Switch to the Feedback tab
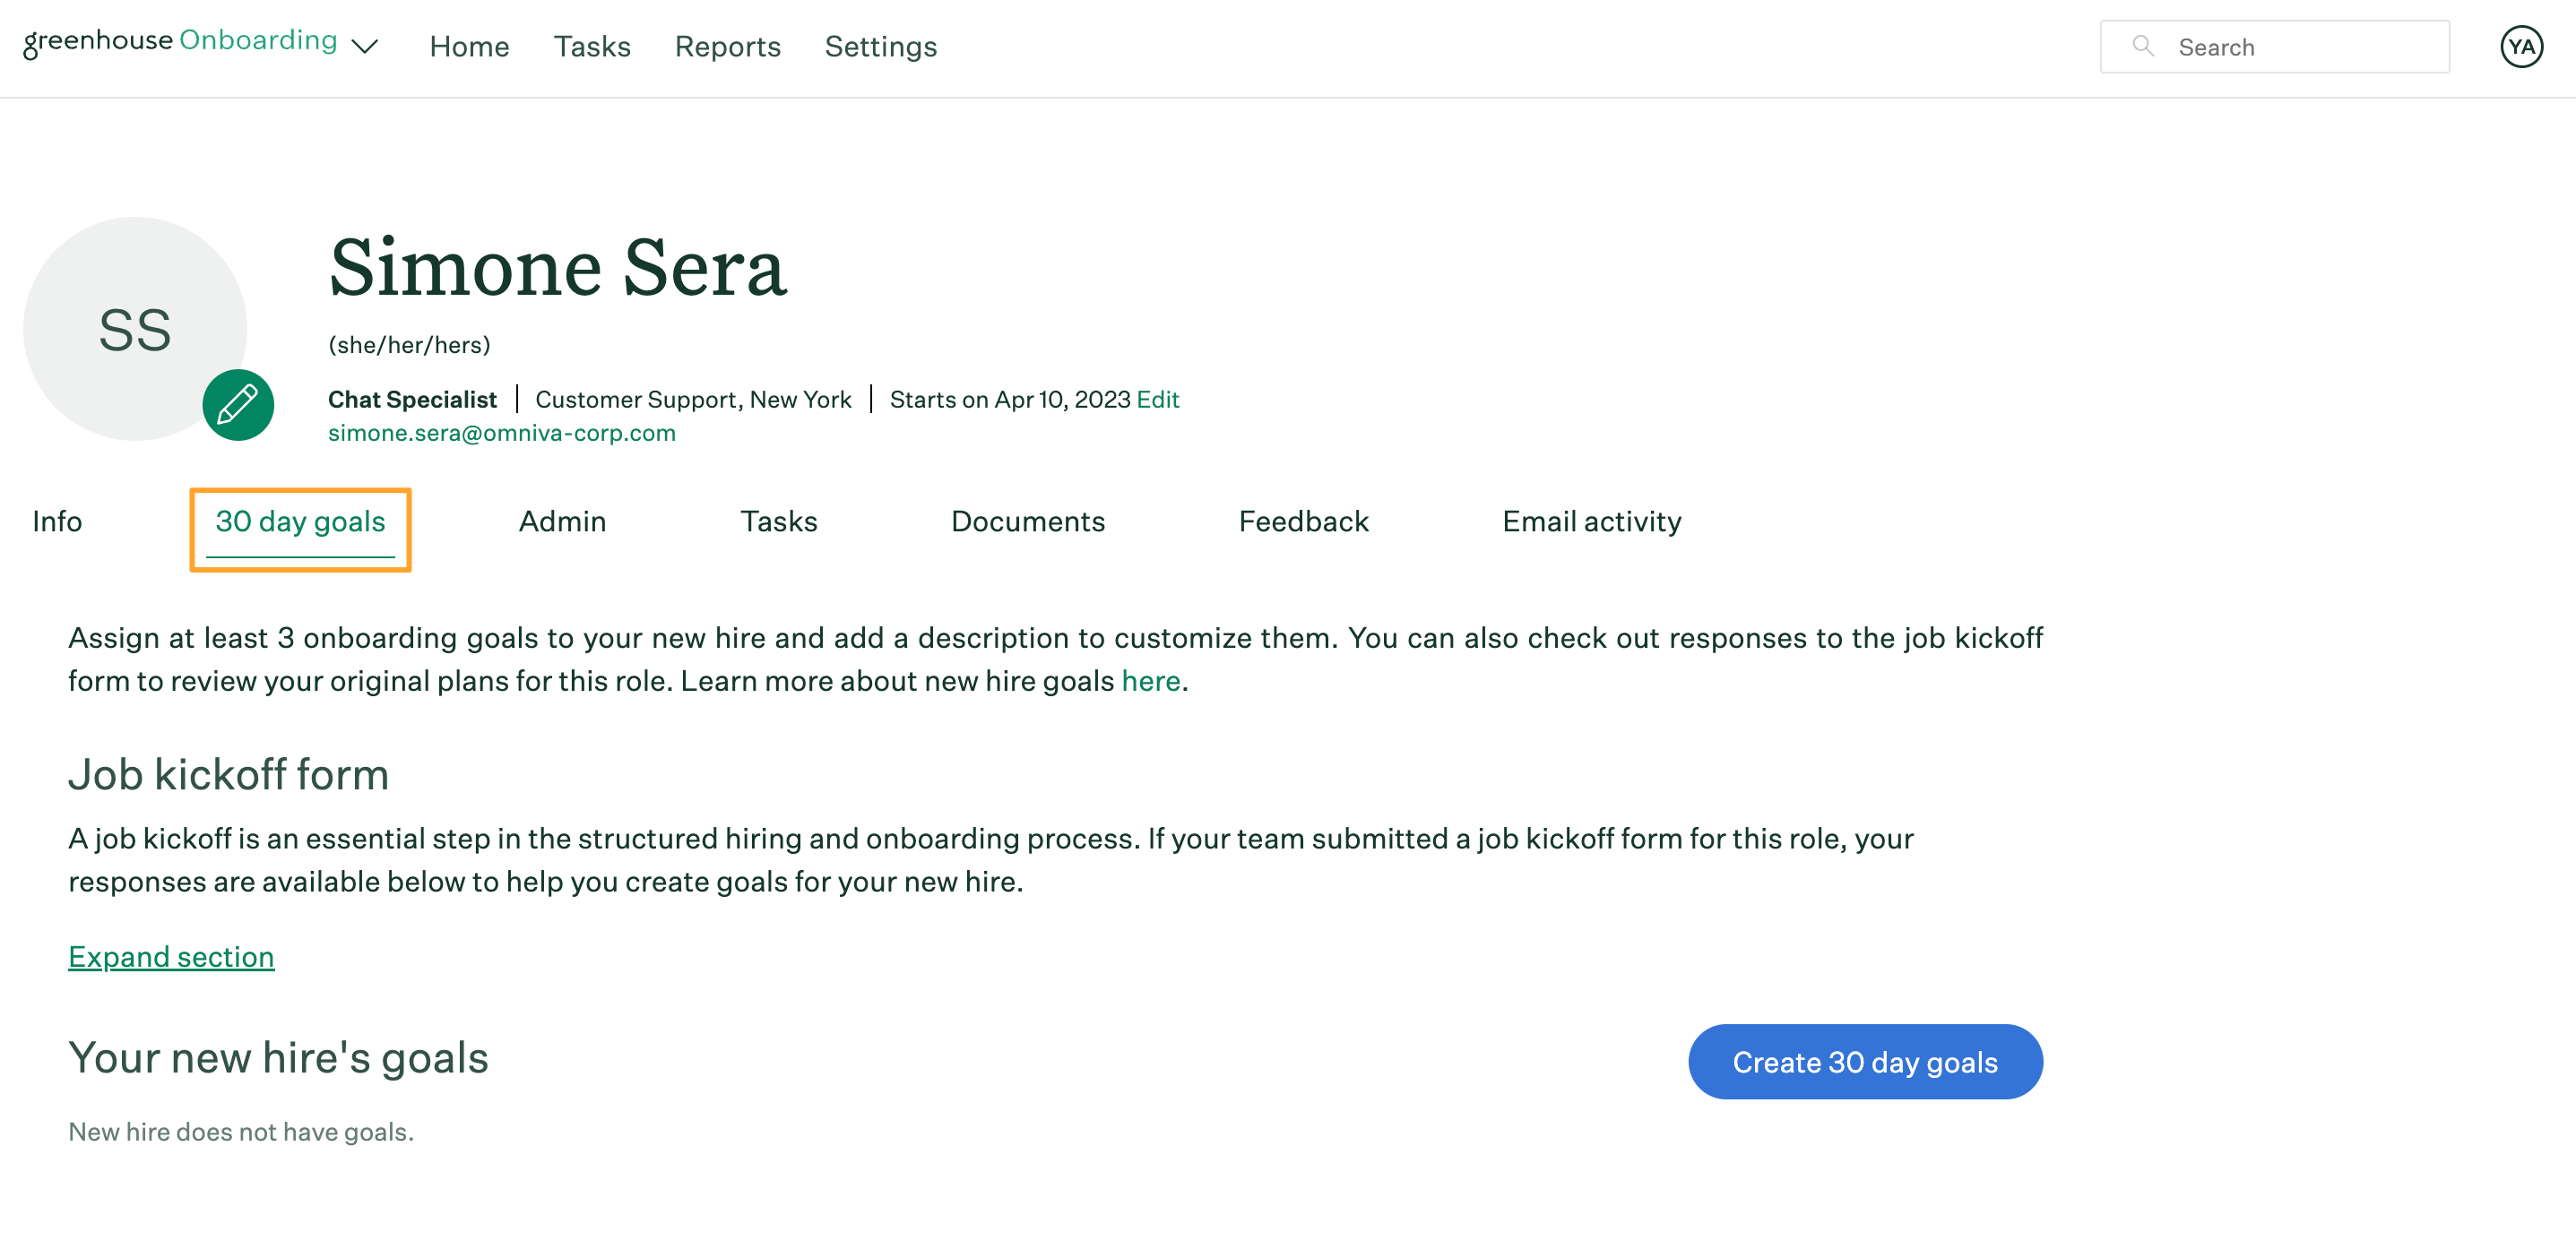 [1302, 521]
